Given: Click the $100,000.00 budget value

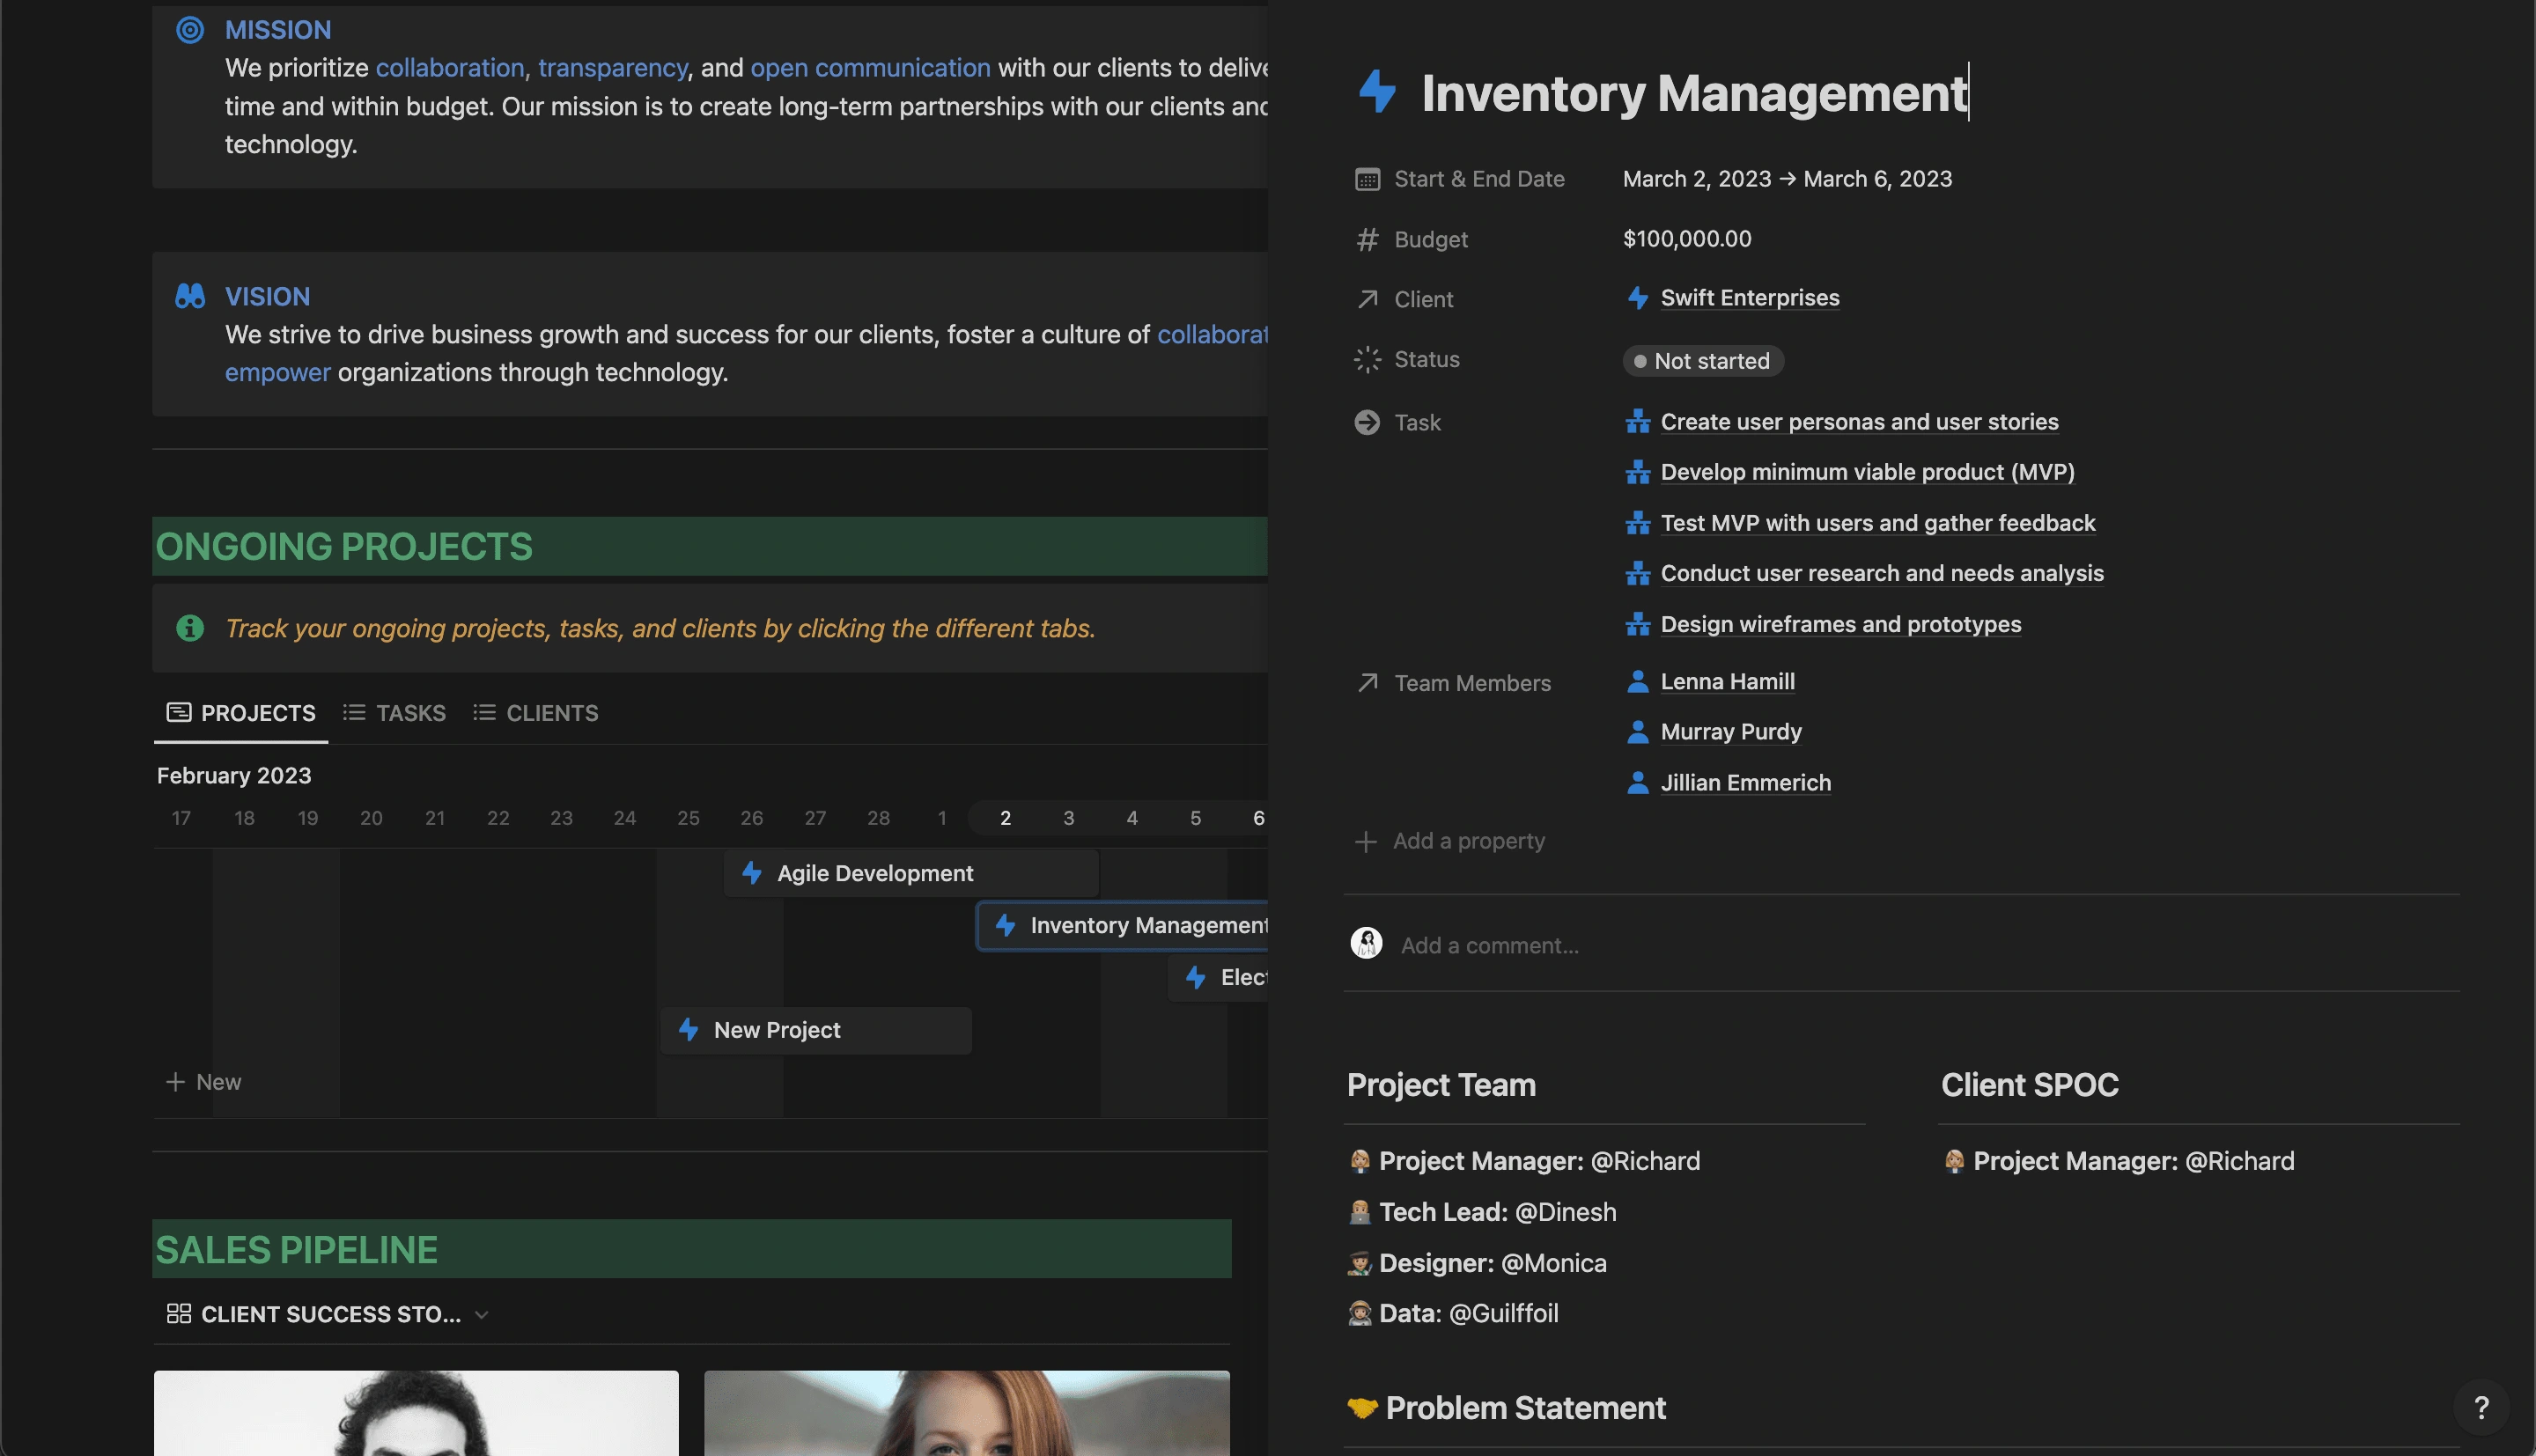Looking at the screenshot, I should coord(1687,239).
